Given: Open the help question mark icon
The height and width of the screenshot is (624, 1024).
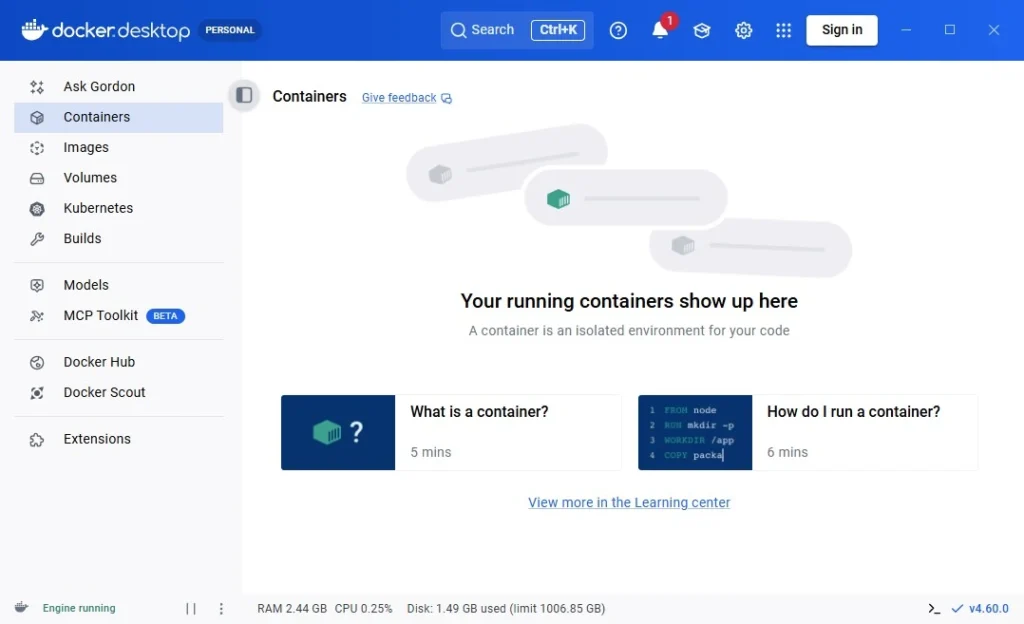Looking at the screenshot, I should click(618, 30).
